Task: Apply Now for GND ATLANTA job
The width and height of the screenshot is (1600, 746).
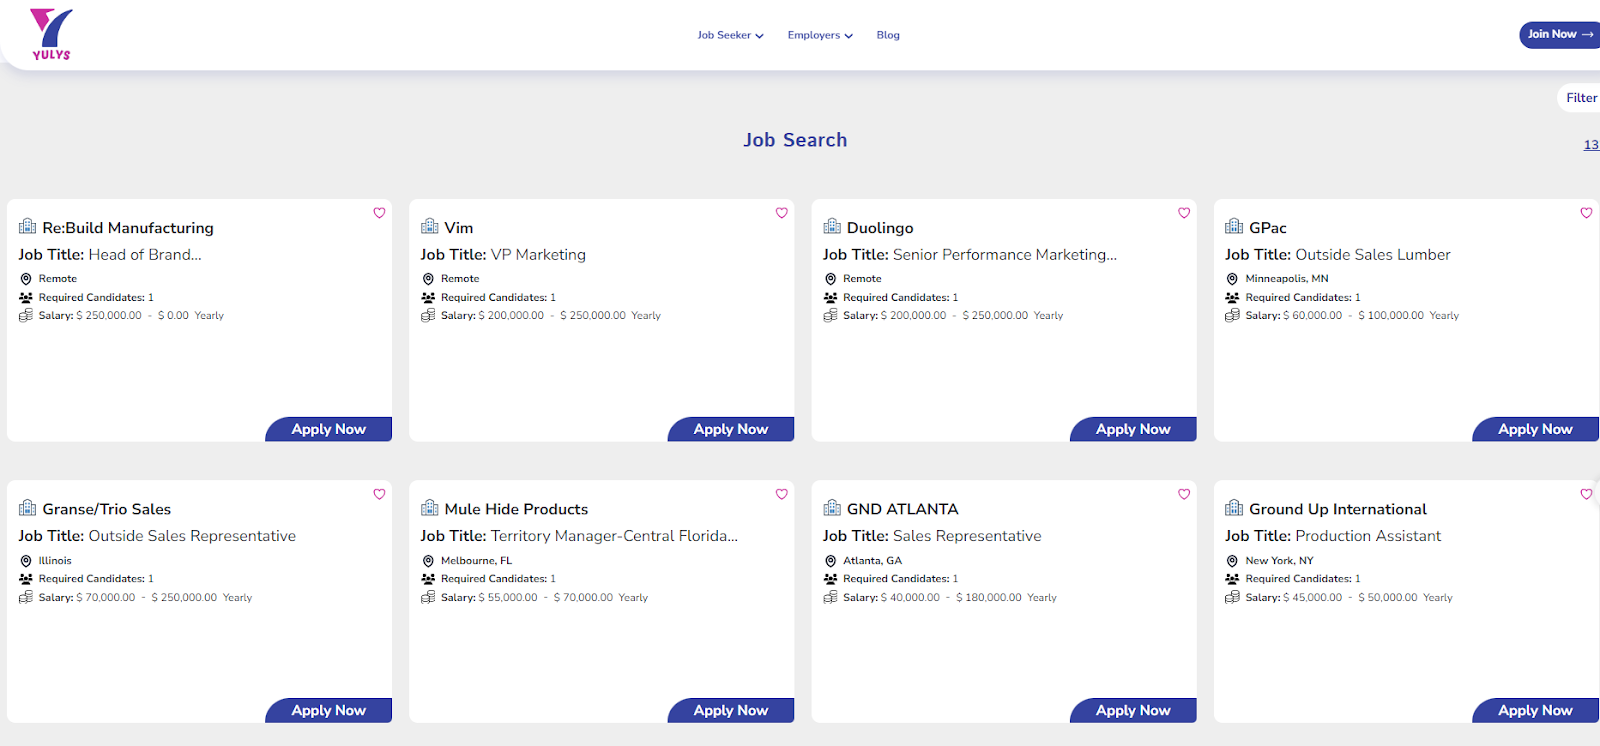Action: [x=1133, y=710]
